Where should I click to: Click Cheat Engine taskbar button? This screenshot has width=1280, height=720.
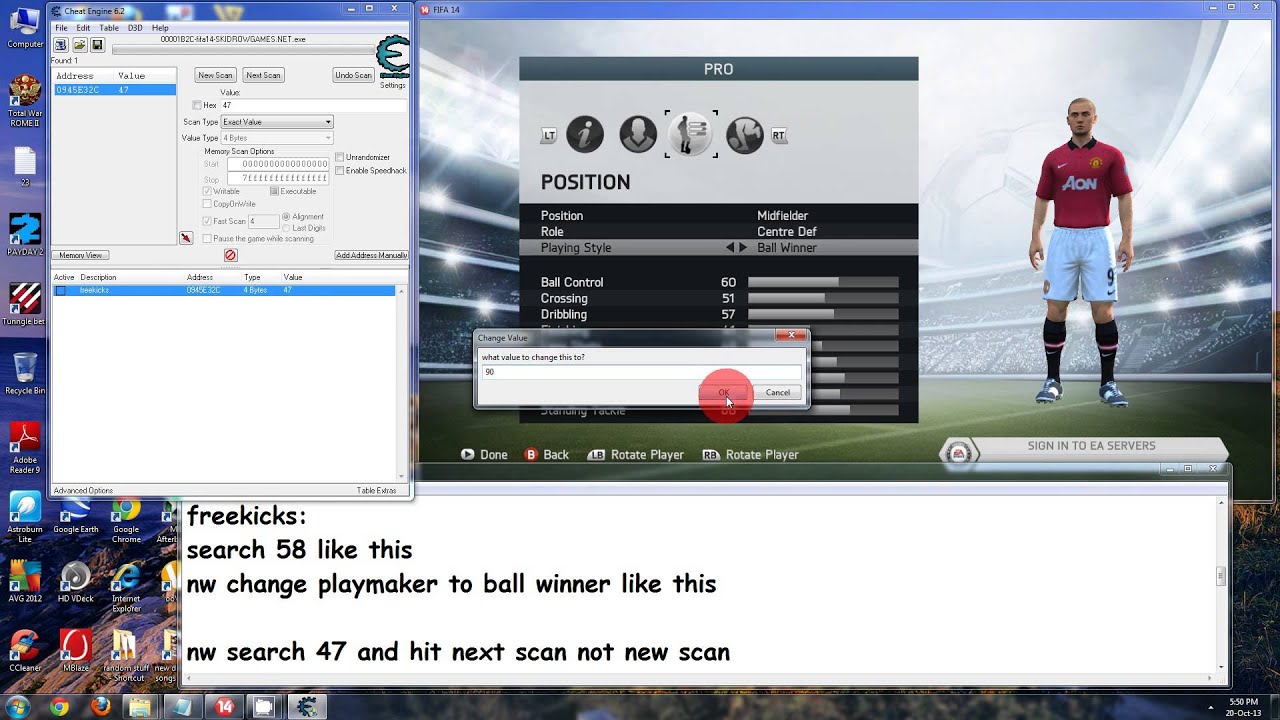point(308,707)
